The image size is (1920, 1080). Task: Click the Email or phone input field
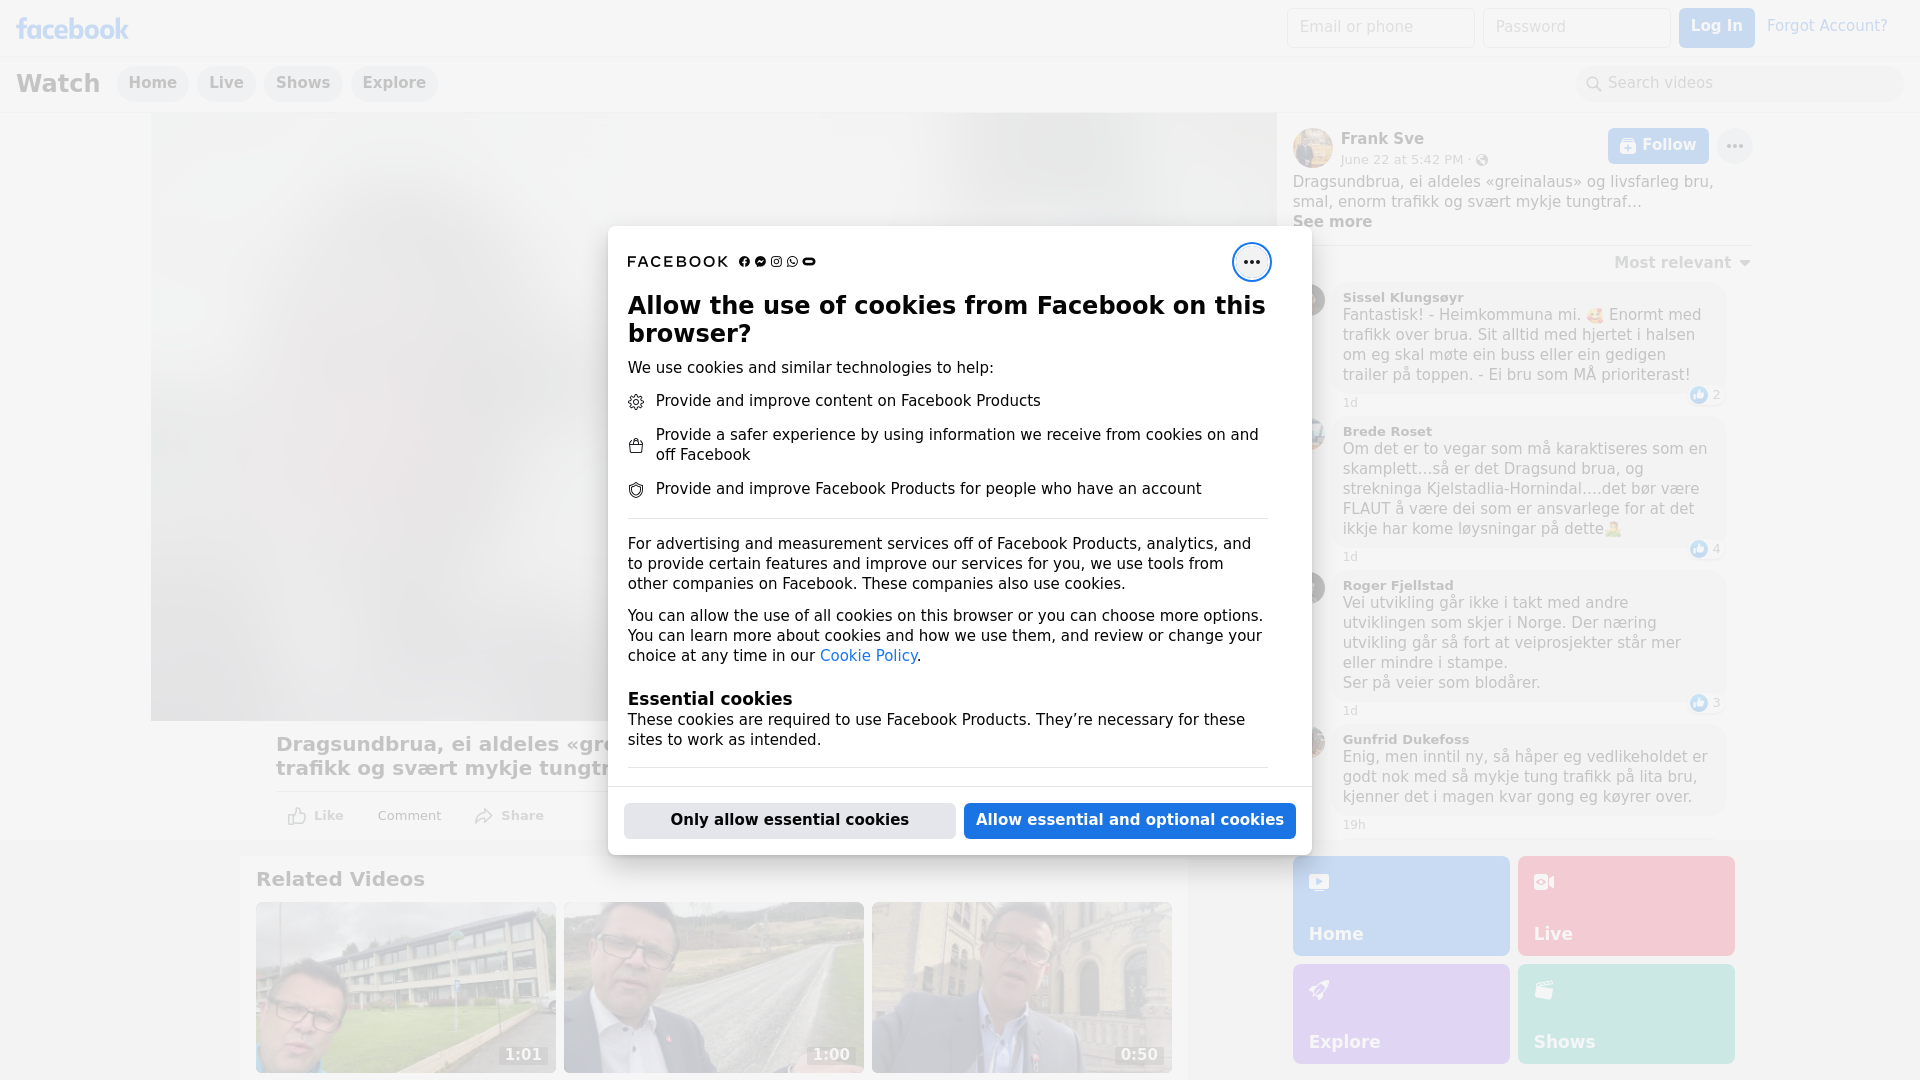[x=1381, y=28]
